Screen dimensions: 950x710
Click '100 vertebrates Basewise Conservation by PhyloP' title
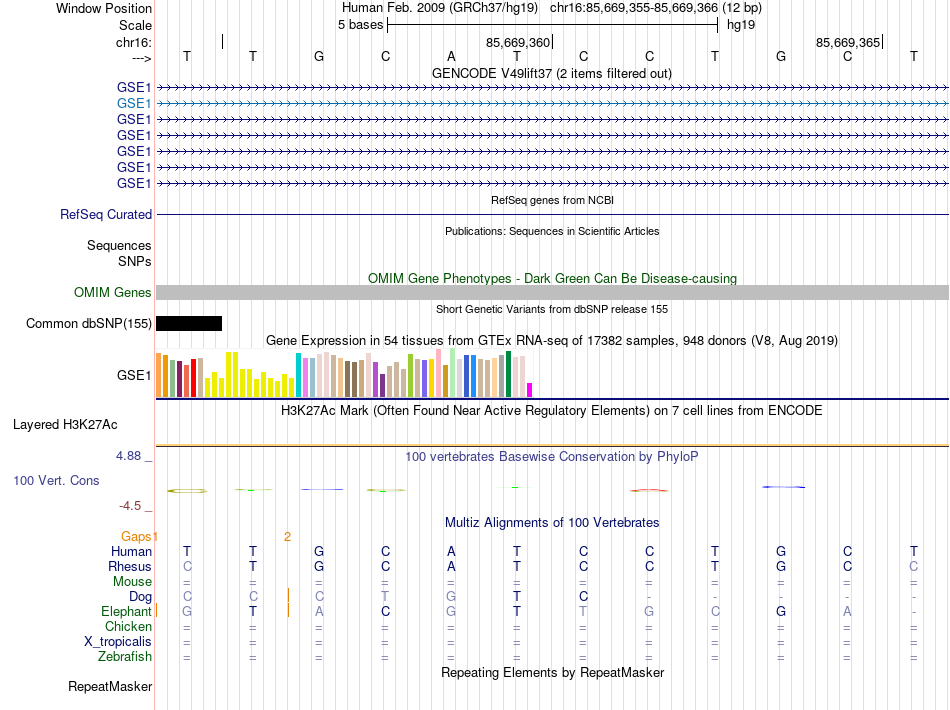coord(552,456)
